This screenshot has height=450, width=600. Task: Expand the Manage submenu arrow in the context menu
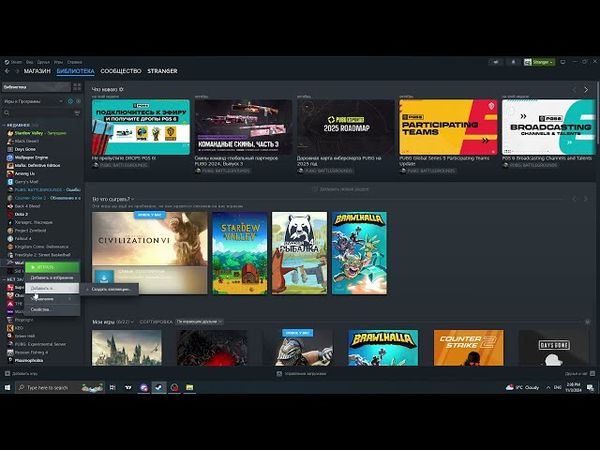[x=70, y=299]
